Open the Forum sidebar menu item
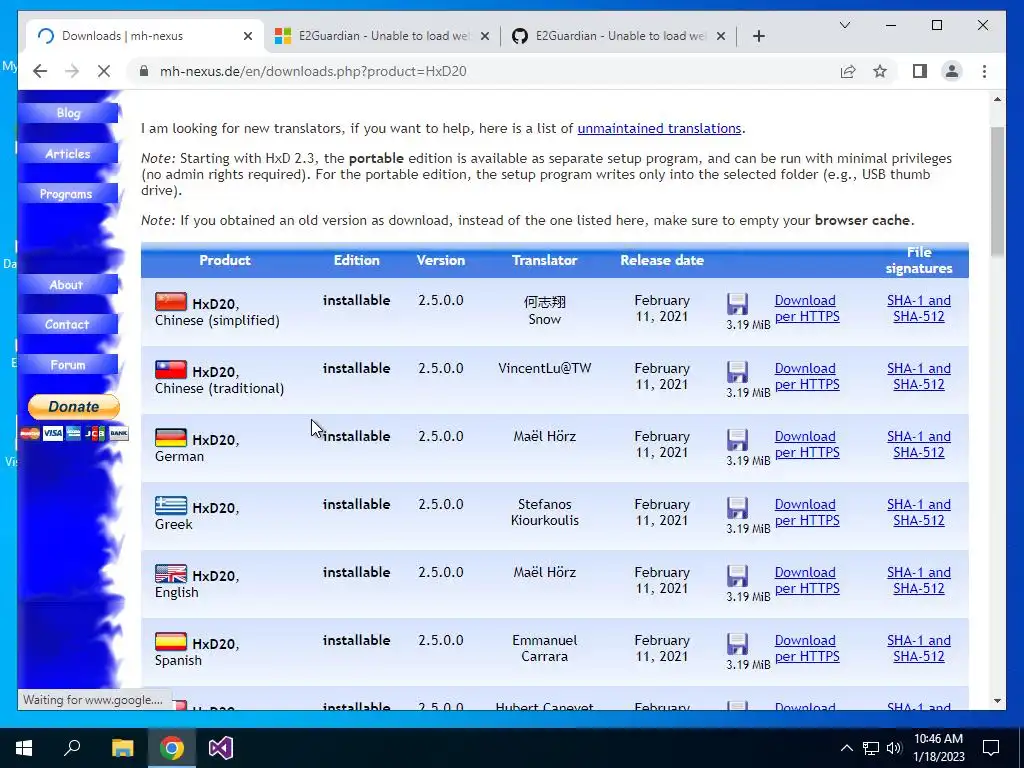 pos(68,365)
